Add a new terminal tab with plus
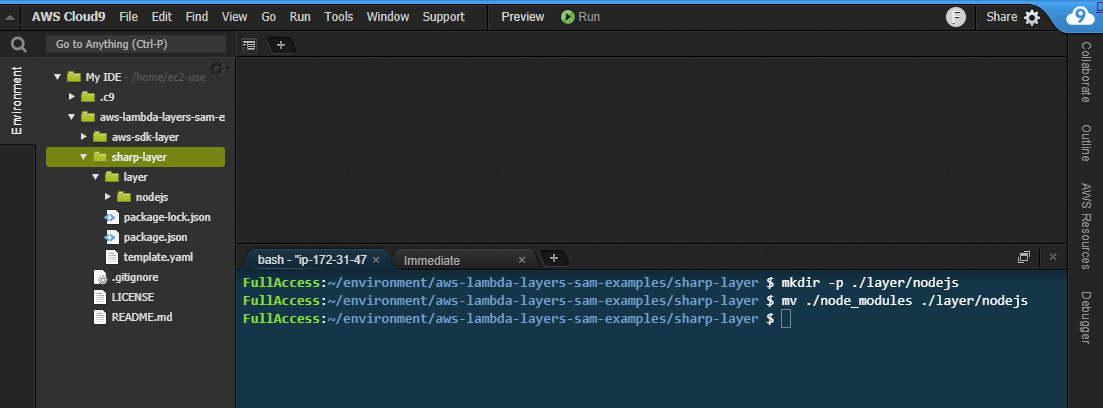Screen dimensions: 1103x408 554,258
